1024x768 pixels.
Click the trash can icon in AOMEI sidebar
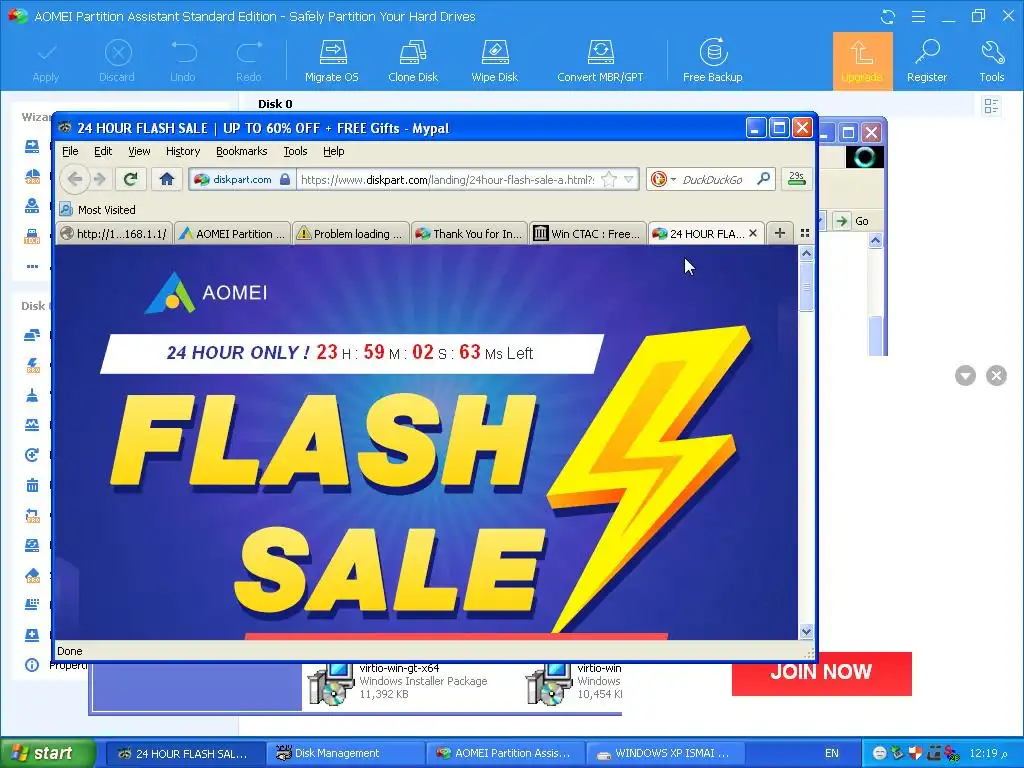(x=32, y=485)
